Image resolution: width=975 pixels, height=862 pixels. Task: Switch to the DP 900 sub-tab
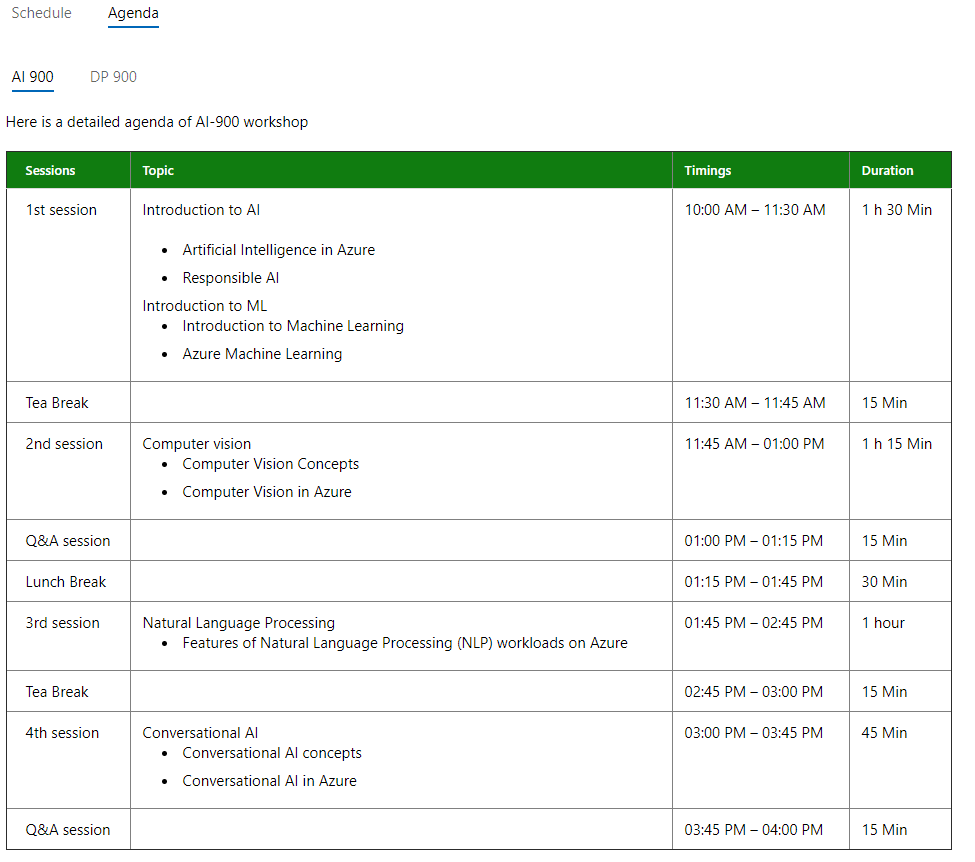tap(113, 76)
